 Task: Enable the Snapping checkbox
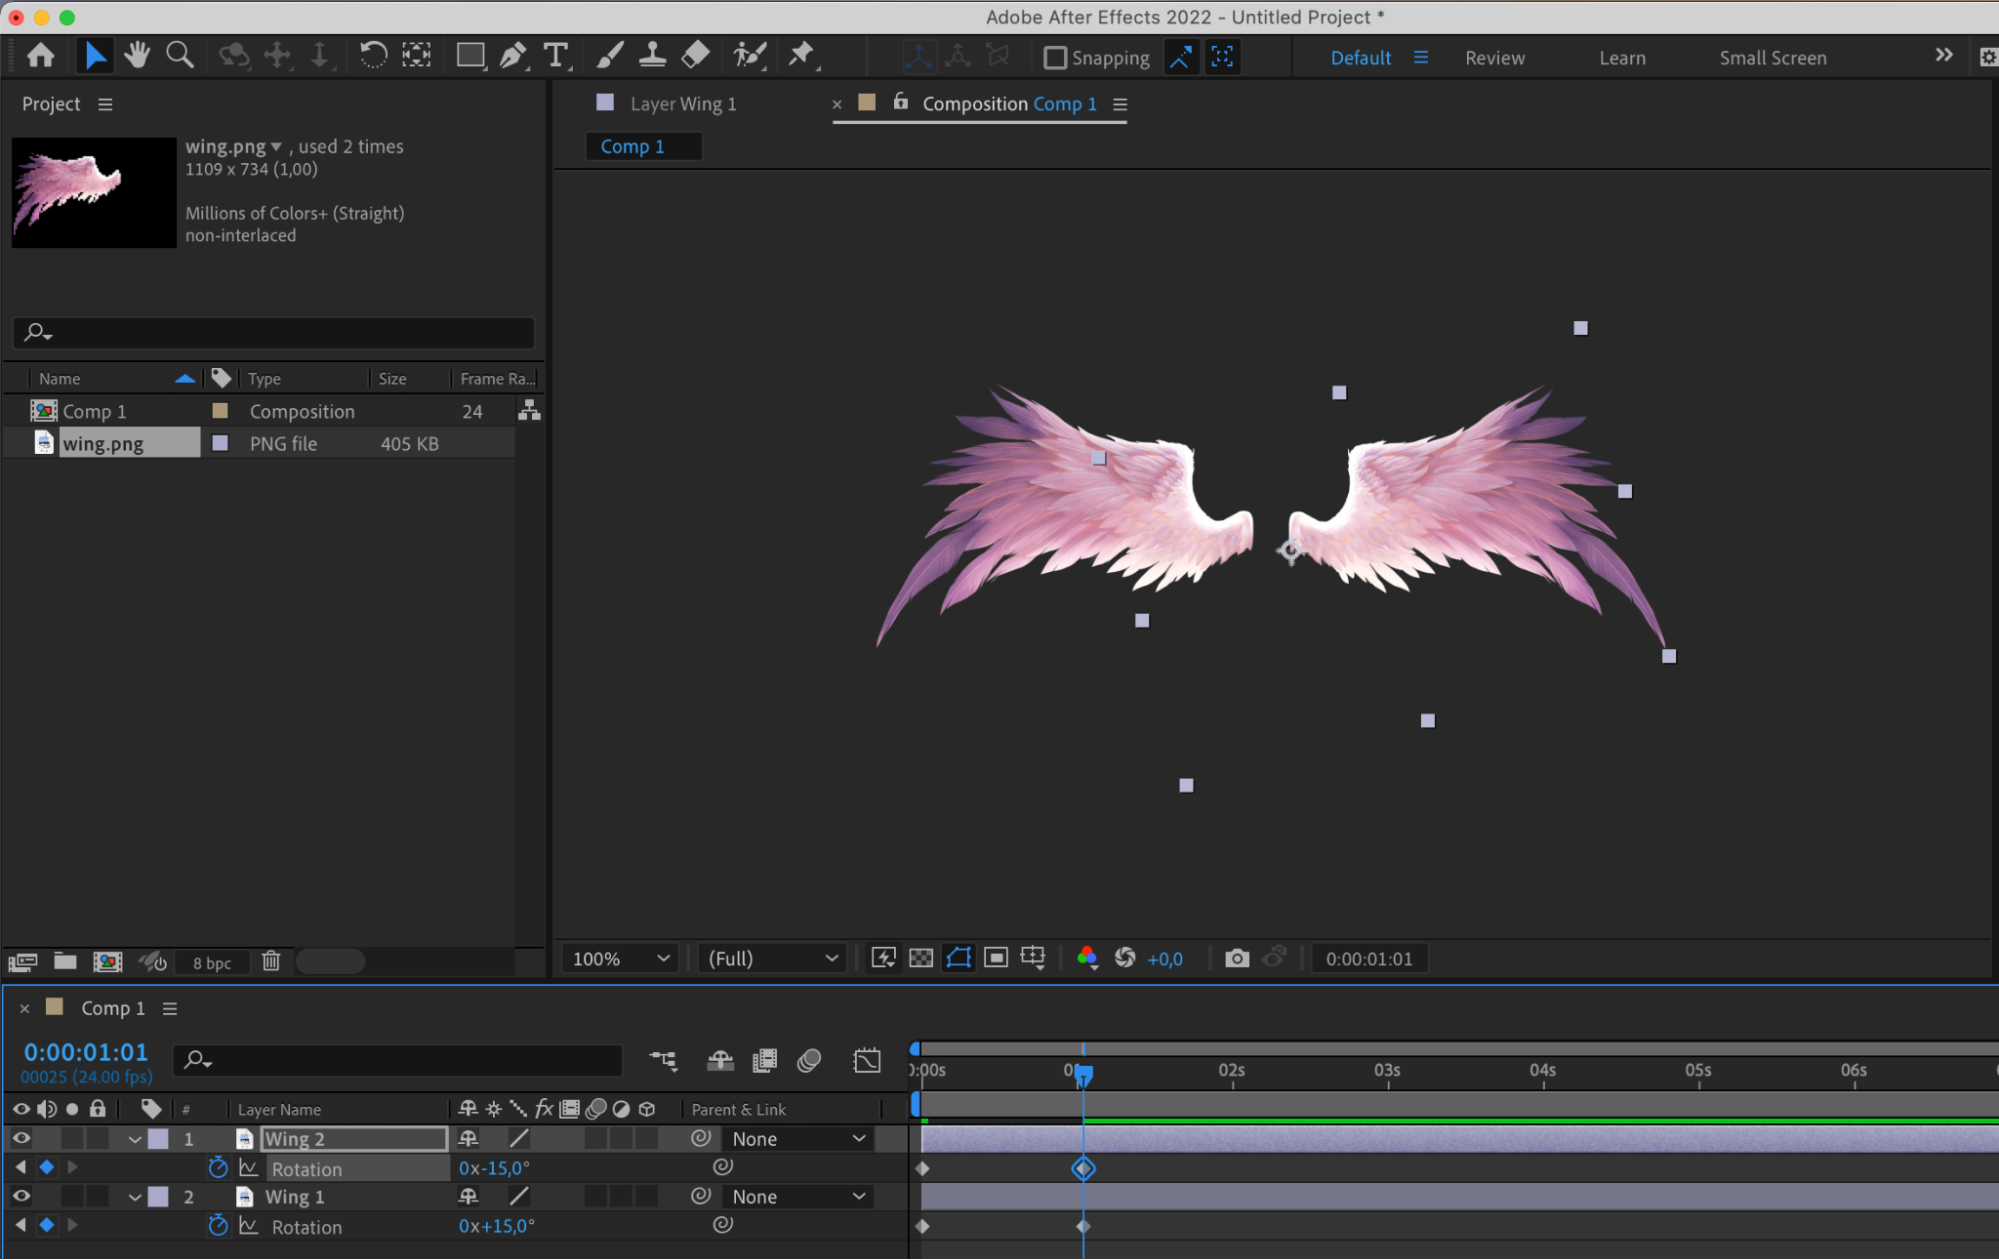[x=1055, y=58]
